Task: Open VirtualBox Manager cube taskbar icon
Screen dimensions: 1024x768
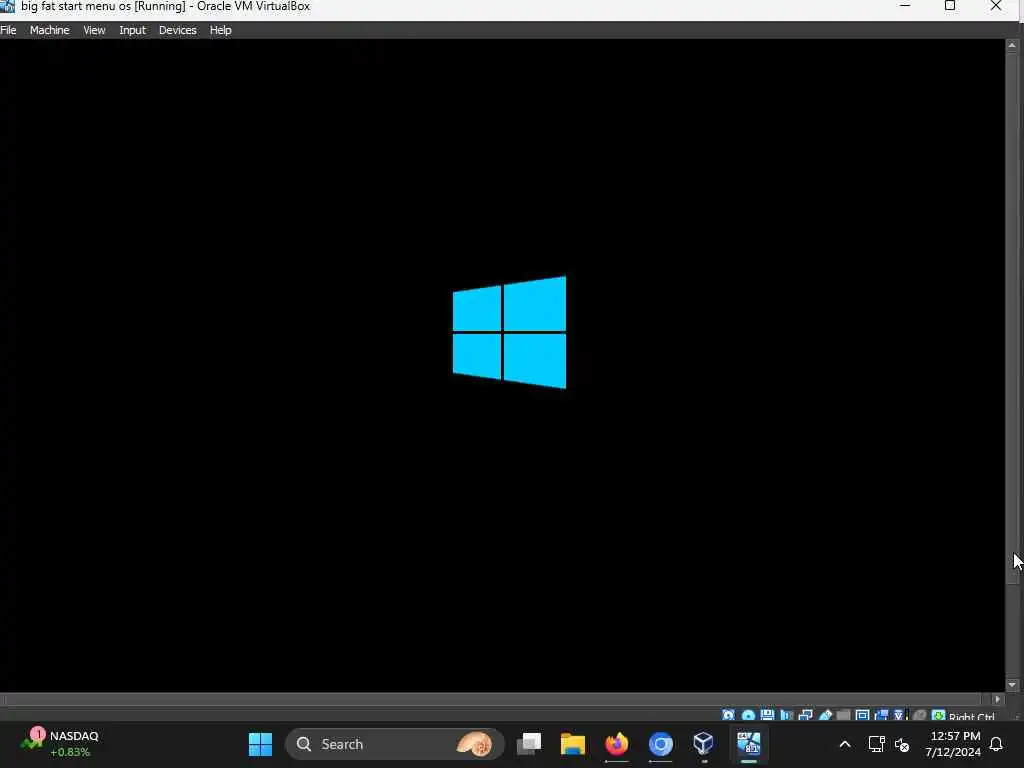Action: point(703,744)
